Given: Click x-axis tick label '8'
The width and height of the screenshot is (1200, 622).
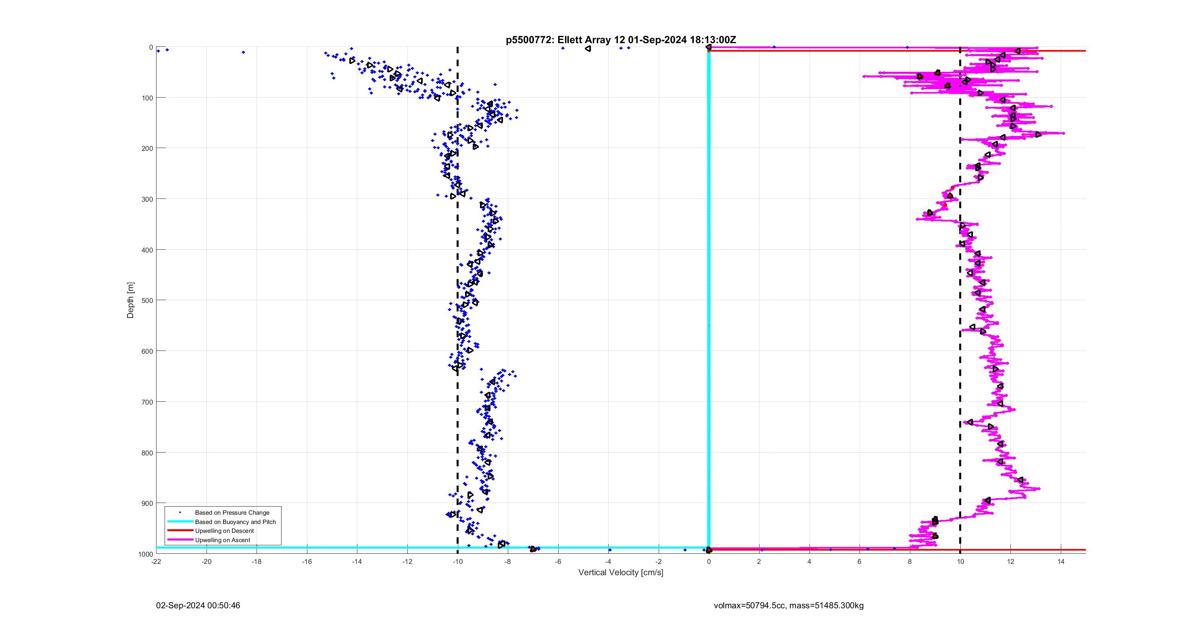Looking at the screenshot, I should (x=910, y=561).
